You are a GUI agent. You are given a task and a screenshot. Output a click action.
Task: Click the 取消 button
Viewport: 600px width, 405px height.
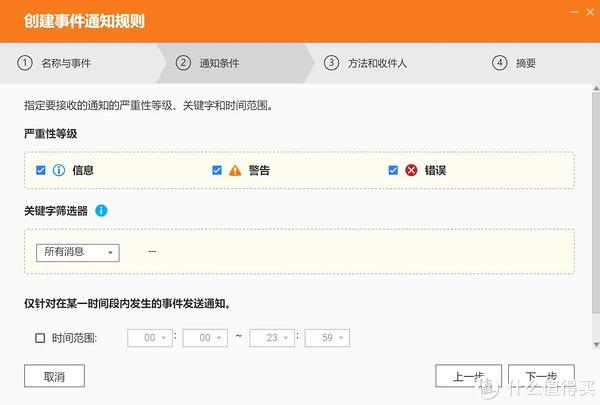pos(54,376)
